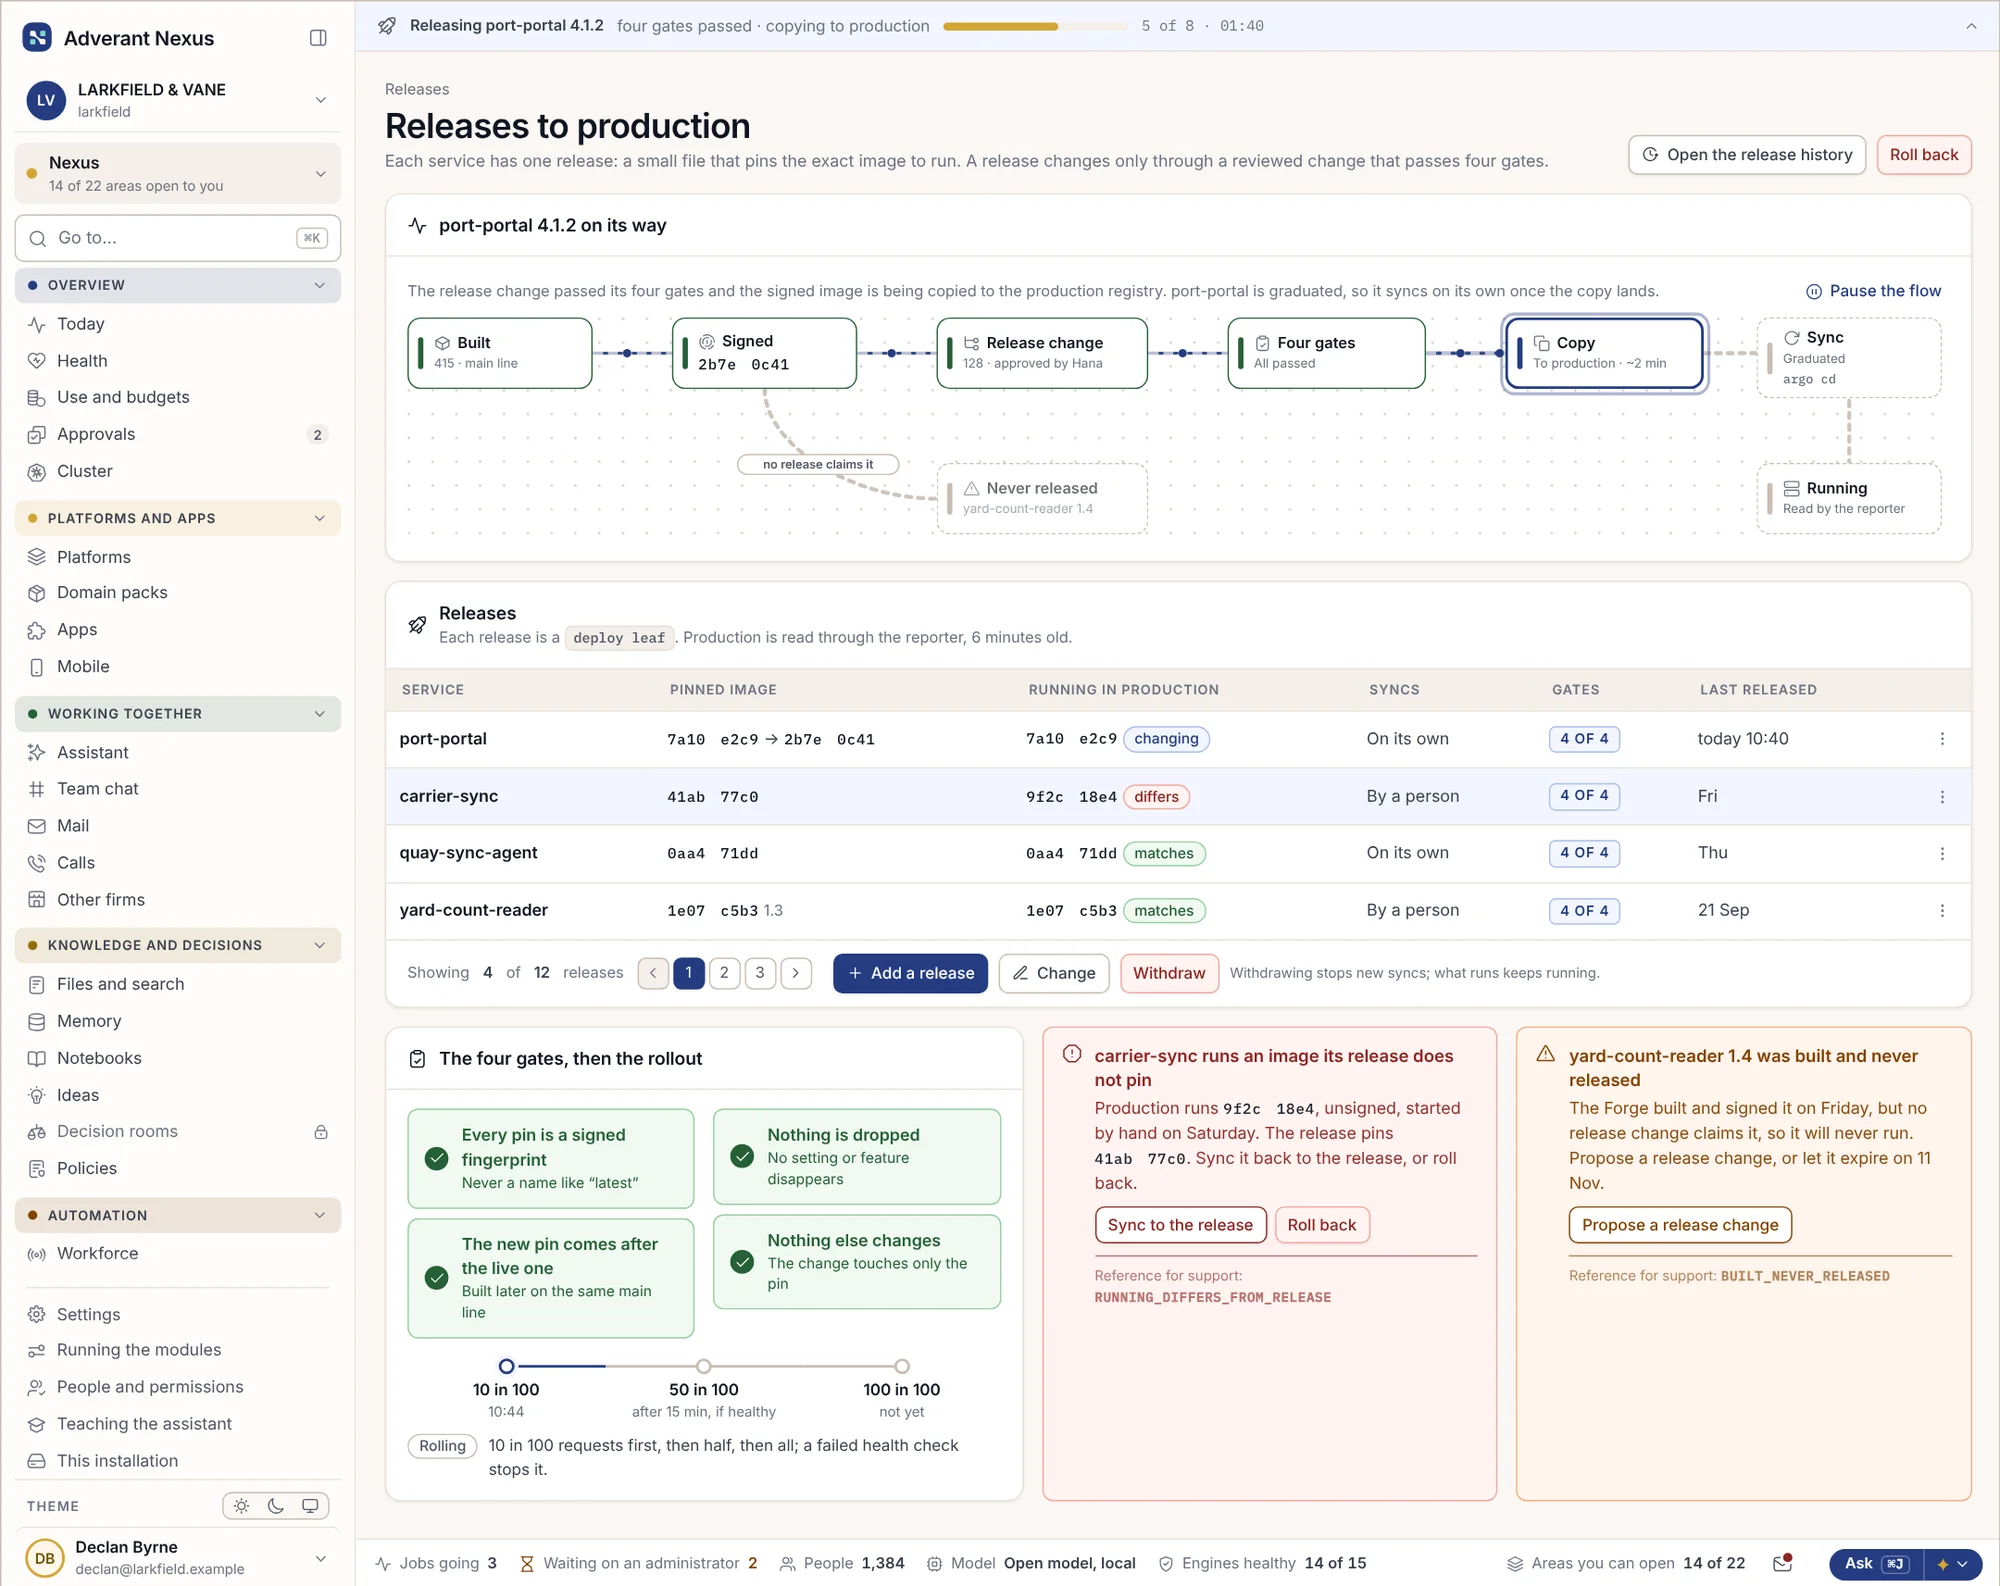Sync carrier-sync to the release
This screenshot has width=2000, height=1586.
pos(1180,1225)
